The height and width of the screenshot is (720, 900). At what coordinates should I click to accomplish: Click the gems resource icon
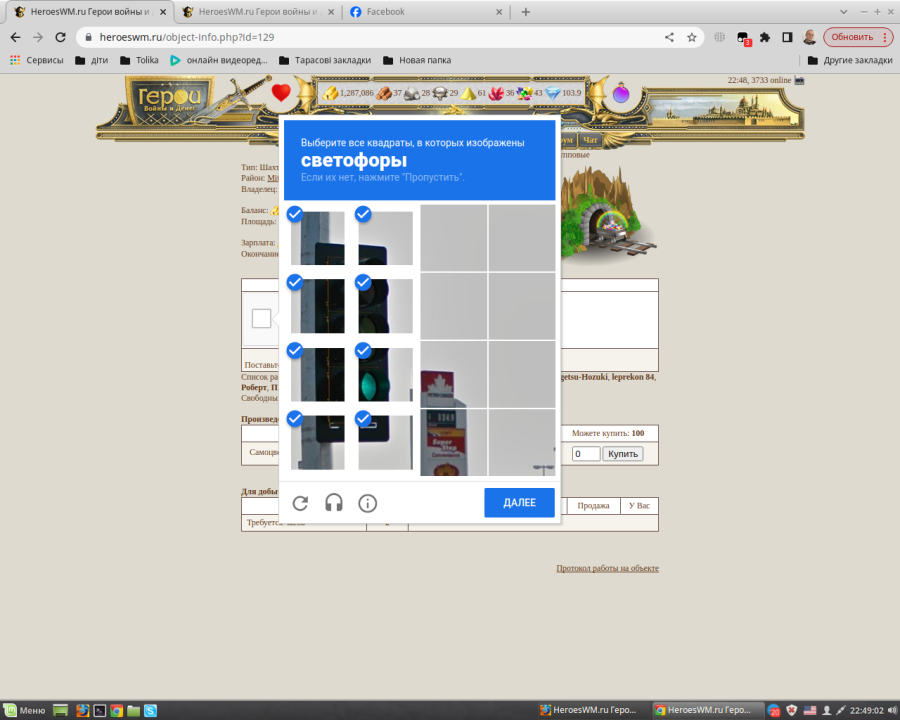tap(525, 93)
